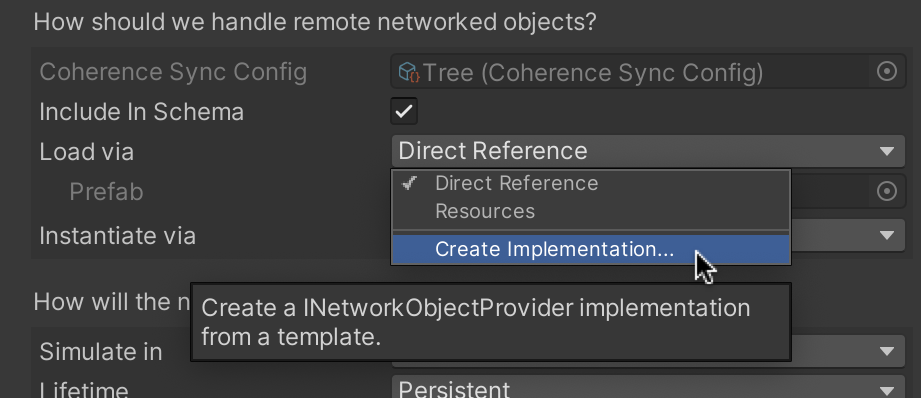The width and height of the screenshot is (921, 398).
Task: Open the Prefab field object picker circle
Action: click(x=886, y=191)
